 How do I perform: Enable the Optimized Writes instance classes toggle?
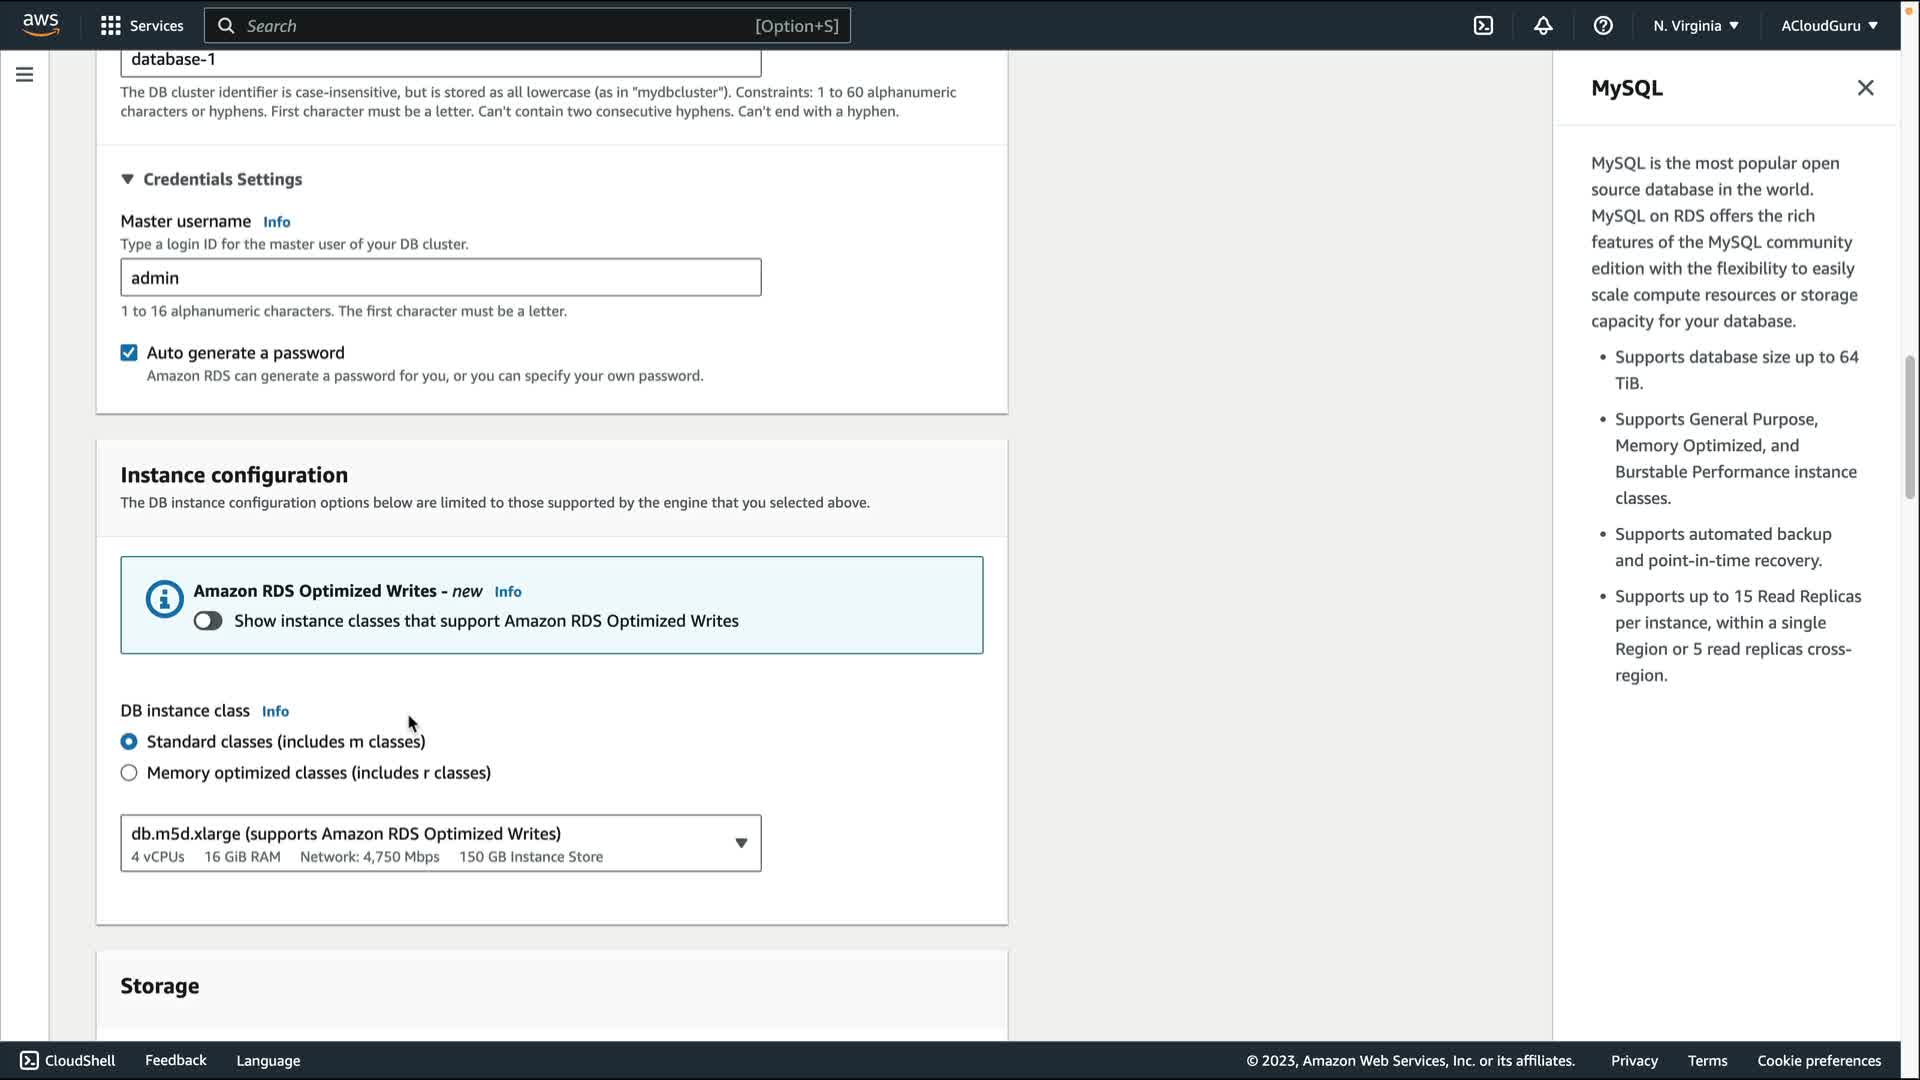(x=208, y=621)
